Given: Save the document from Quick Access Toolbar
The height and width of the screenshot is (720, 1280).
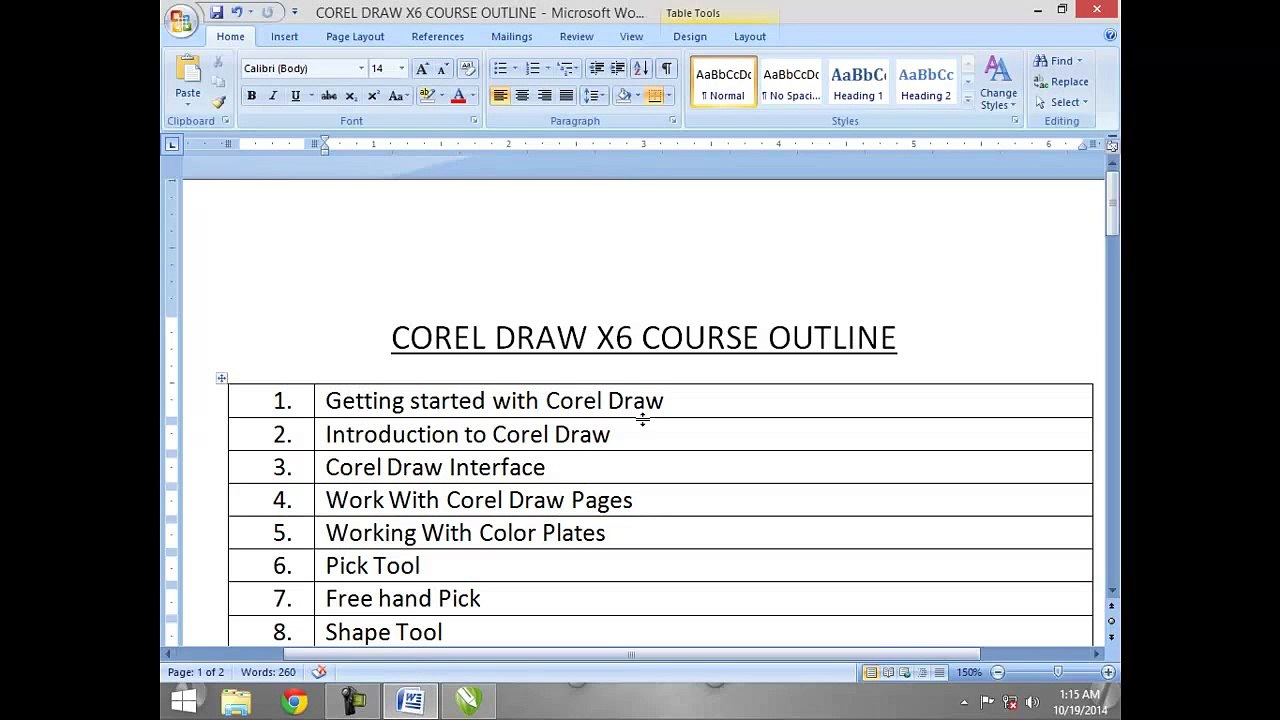Looking at the screenshot, I should click(216, 12).
